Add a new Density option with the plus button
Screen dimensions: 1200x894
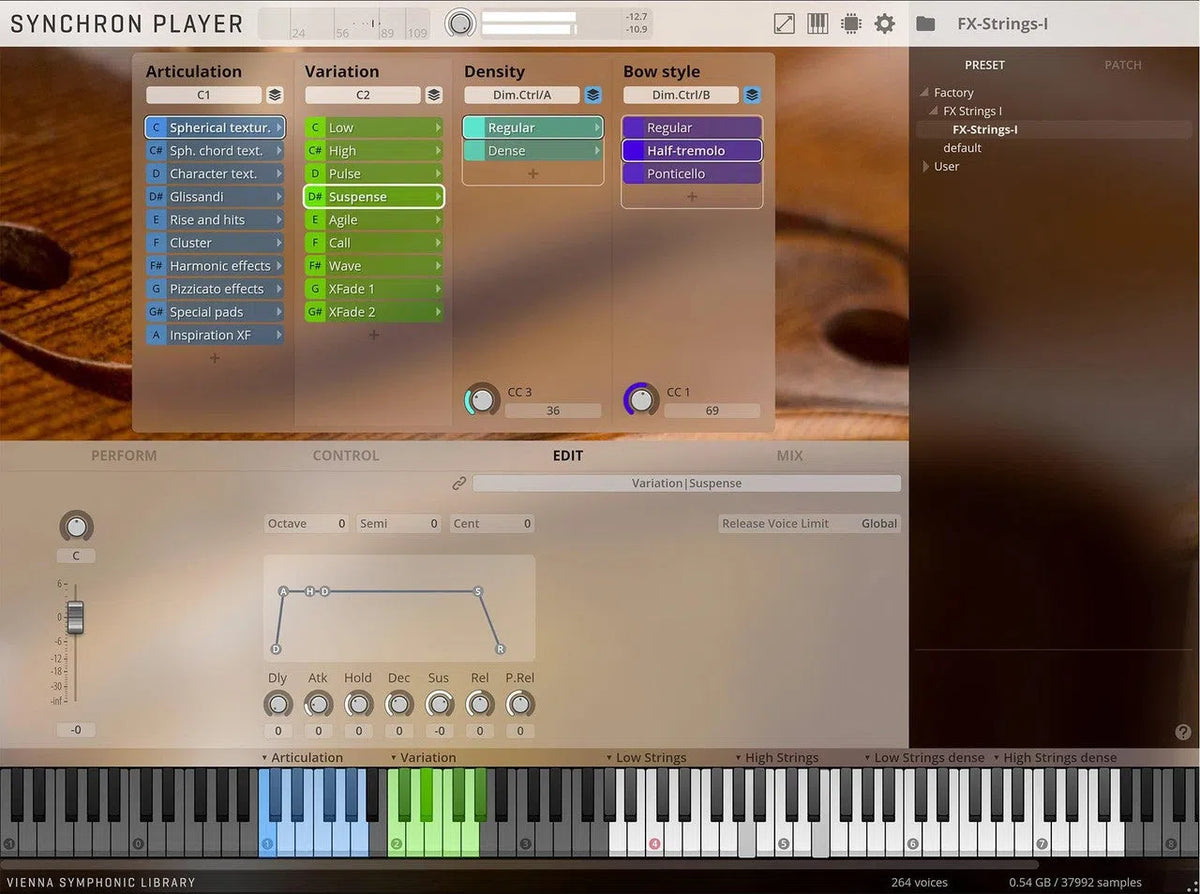pos(531,175)
